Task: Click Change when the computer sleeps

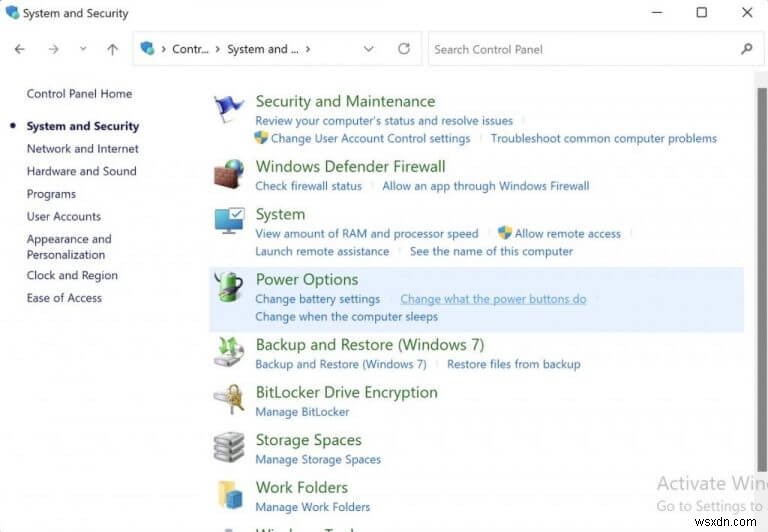Action: point(346,316)
